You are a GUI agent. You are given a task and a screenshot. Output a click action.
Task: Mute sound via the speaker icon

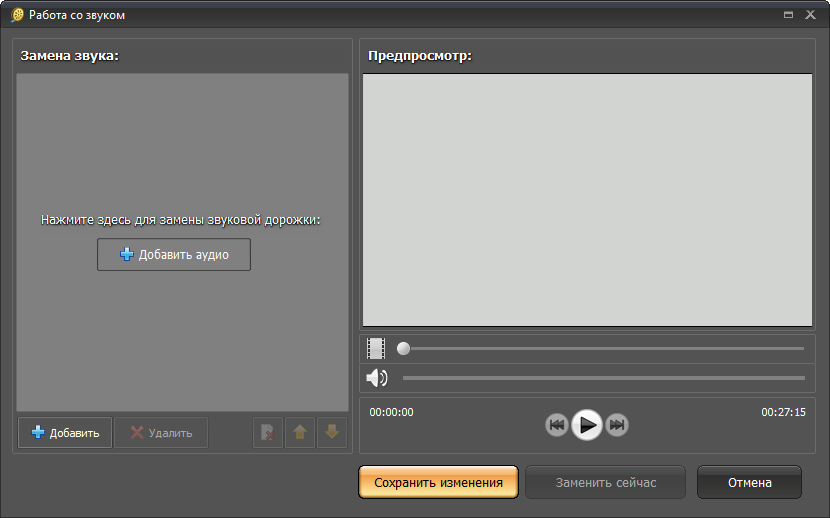377,378
